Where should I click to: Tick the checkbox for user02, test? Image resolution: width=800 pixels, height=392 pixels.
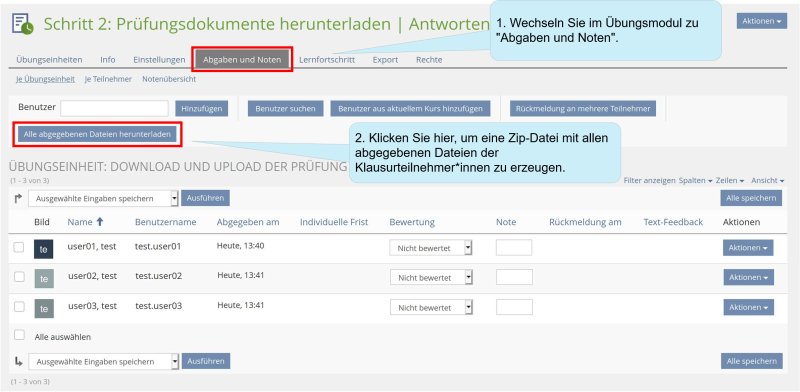tap(19, 277)
